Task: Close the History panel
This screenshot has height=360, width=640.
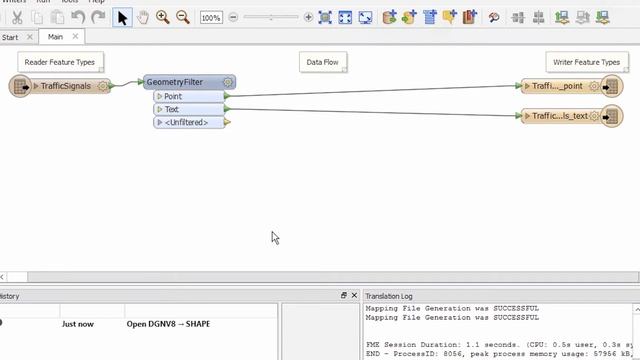Action: (x=354, y=295)
